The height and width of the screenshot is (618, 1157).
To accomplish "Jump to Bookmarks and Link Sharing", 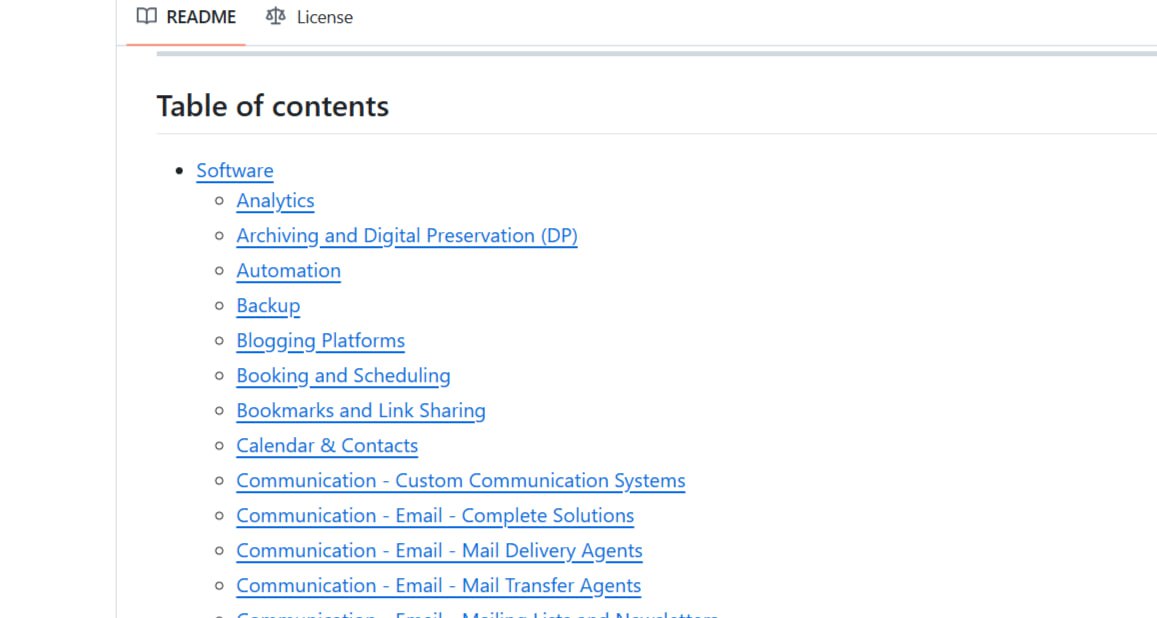I will (x=360, y=411).
